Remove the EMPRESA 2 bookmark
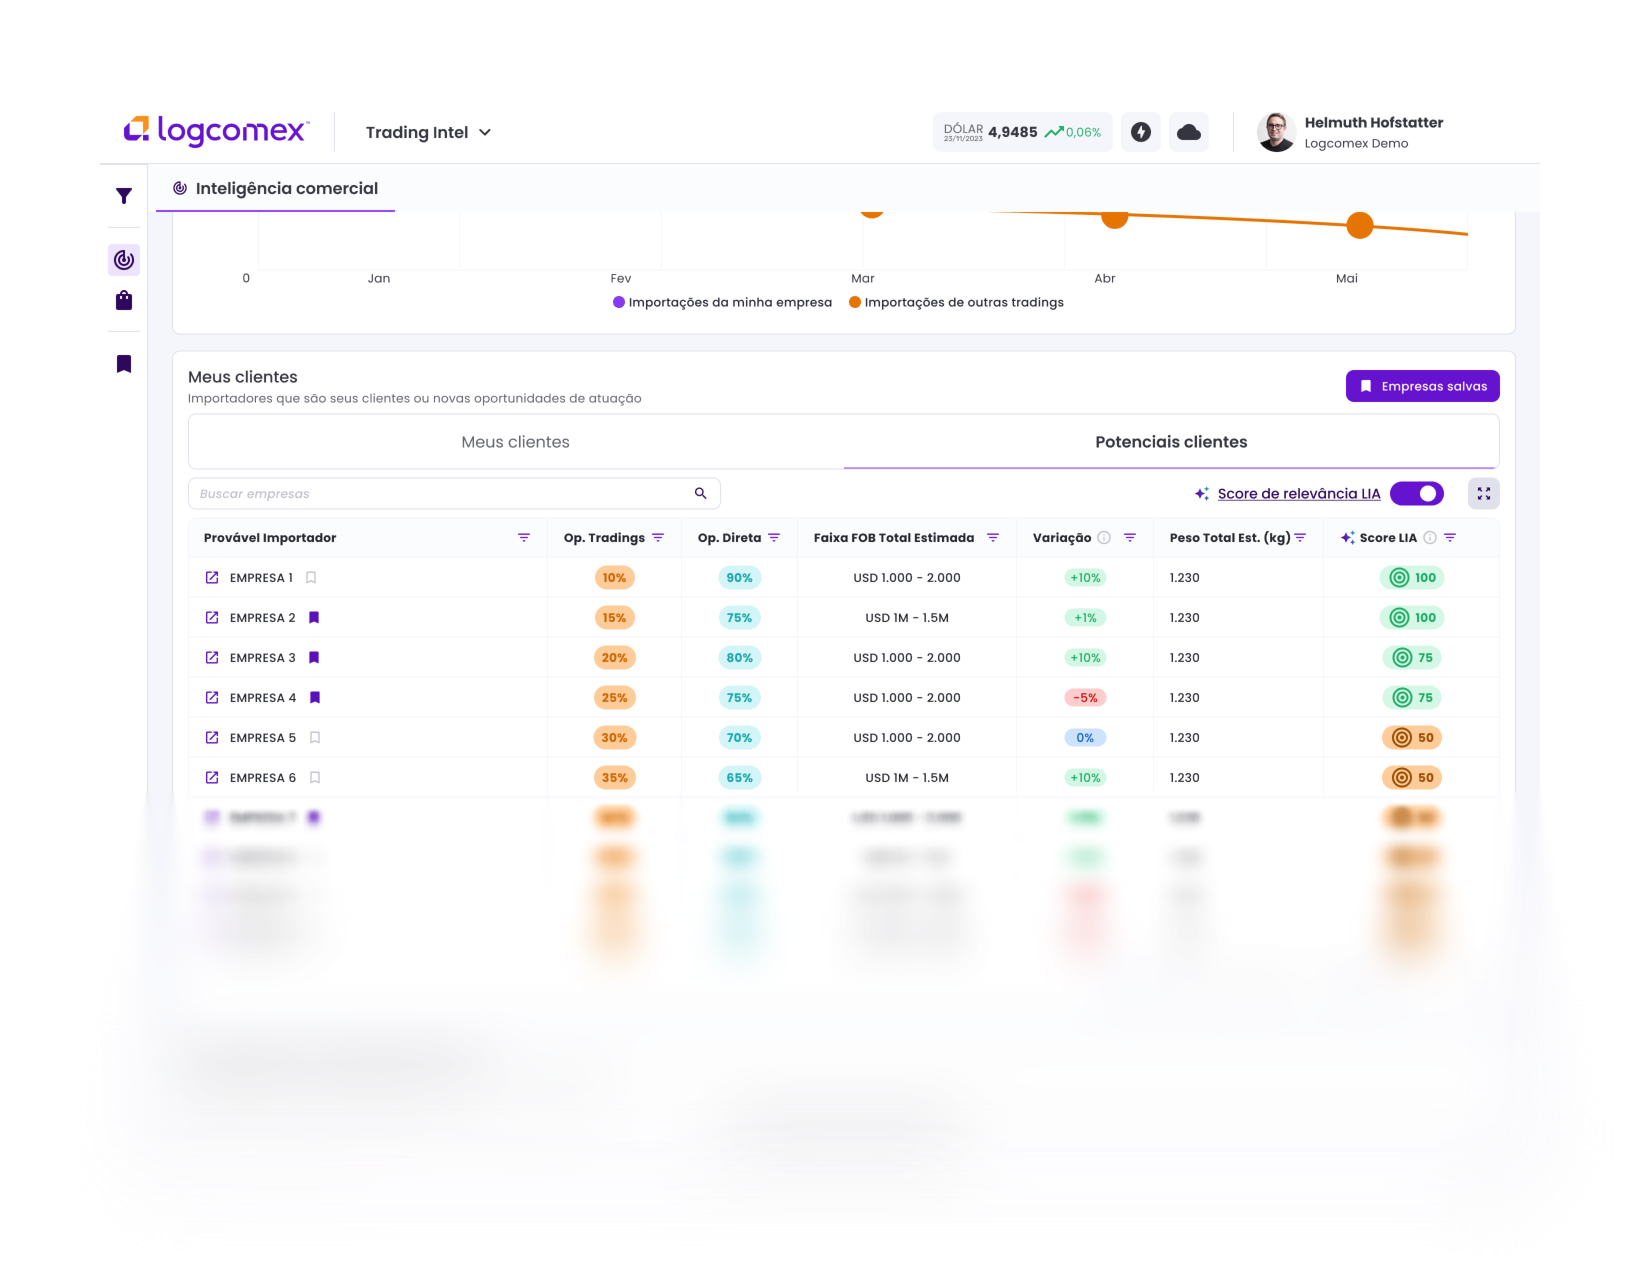1640x1280 pixels. [314, 618]
